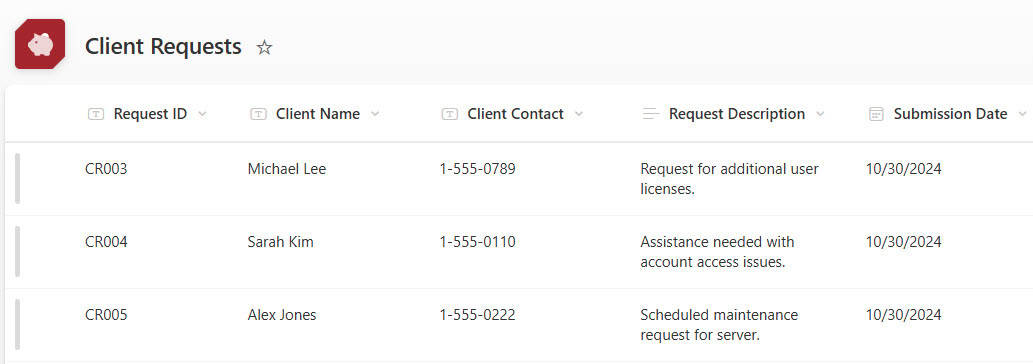Select the CR003 row using its handle
This screenshot has width=1033, height=364.
click(17, 178)
